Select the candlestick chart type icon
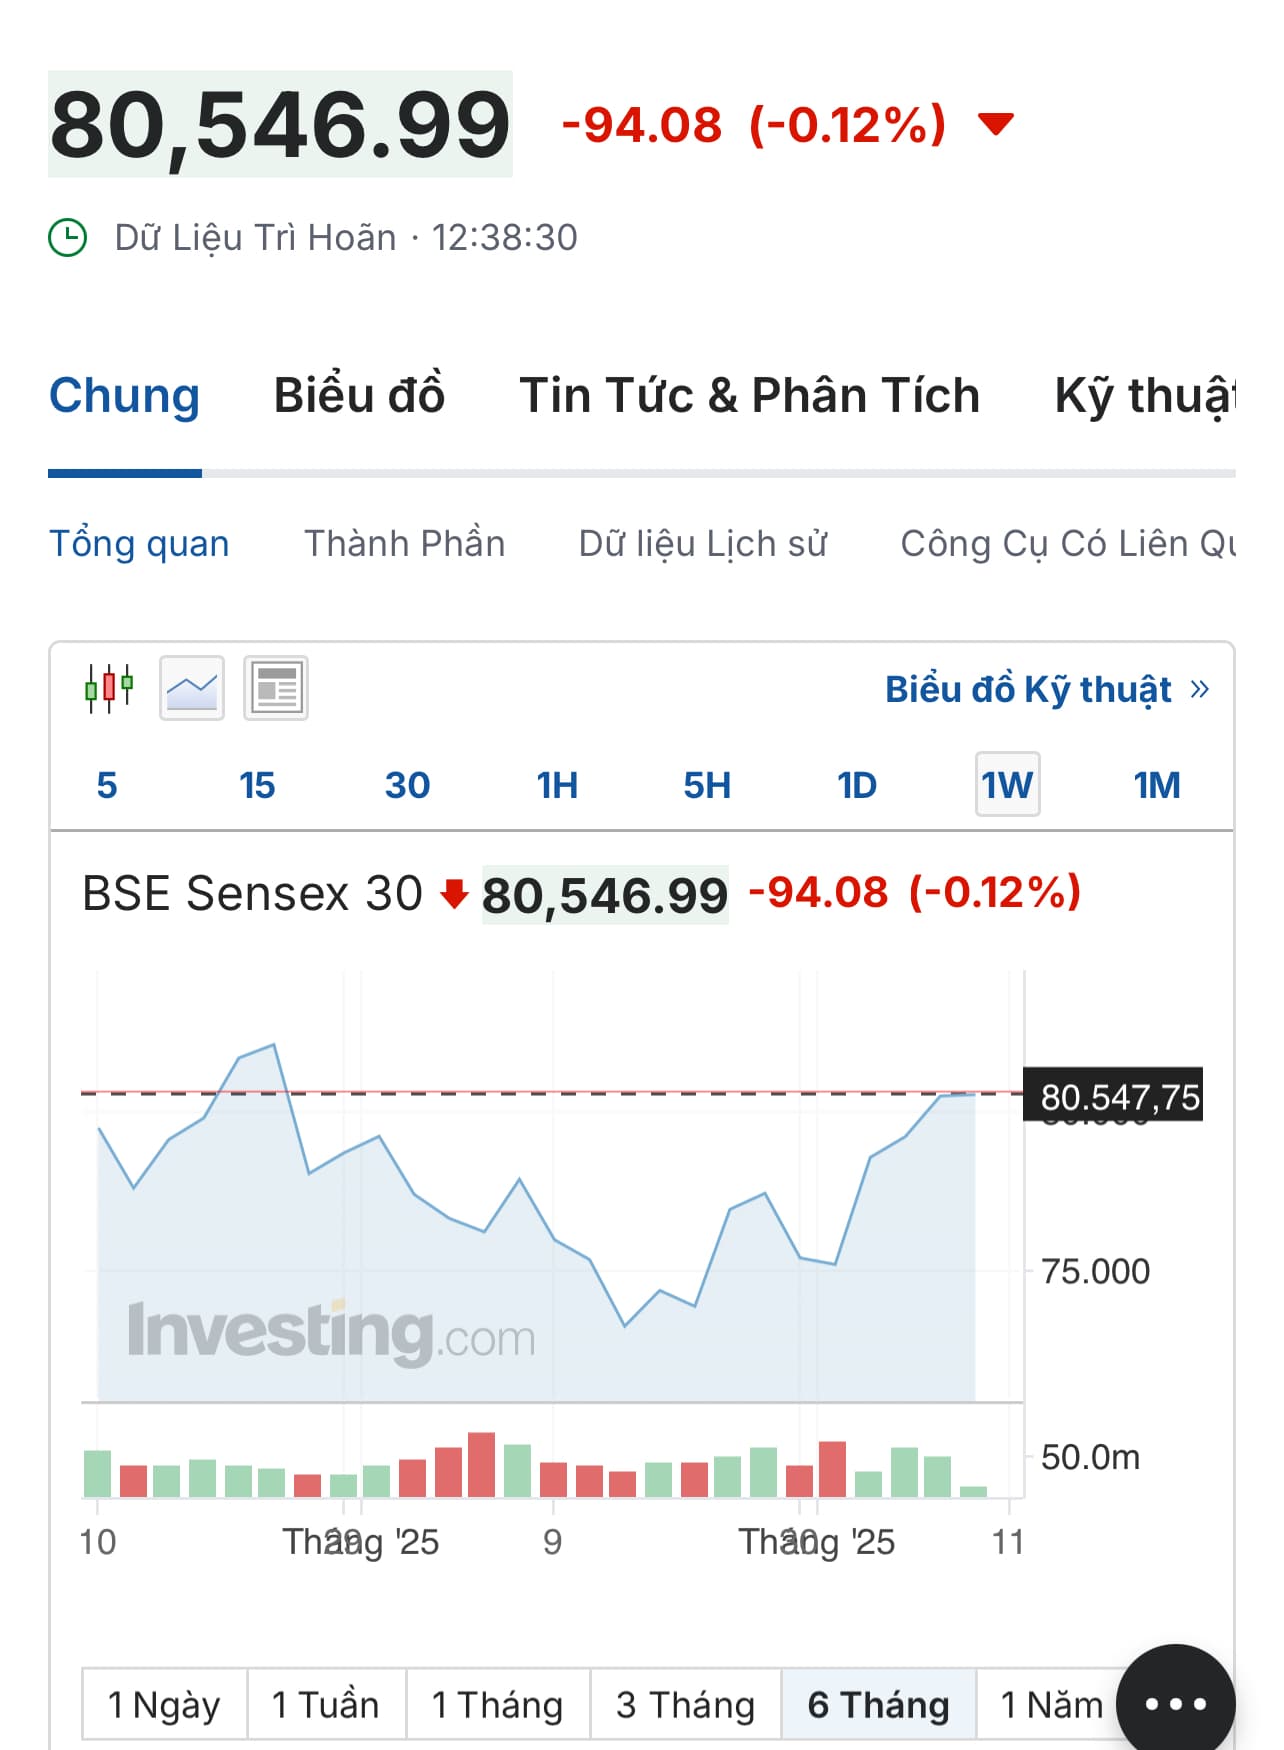 (109, 688)
